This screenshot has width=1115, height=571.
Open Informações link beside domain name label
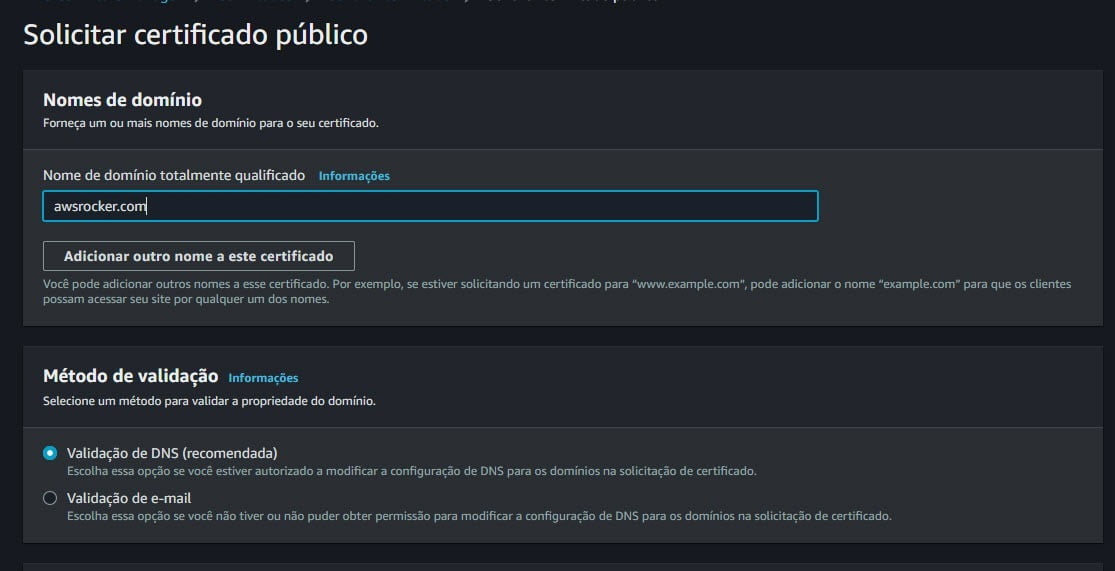[x=354, y=176]
